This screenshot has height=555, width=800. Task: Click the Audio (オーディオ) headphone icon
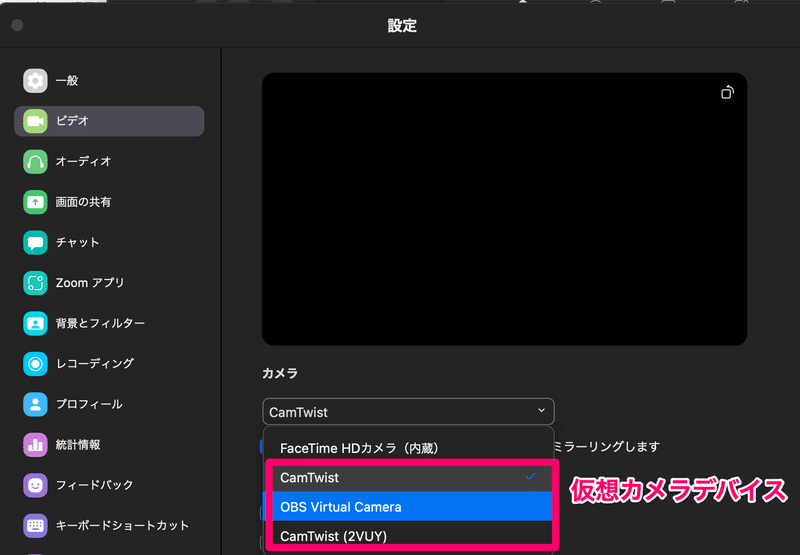[35, 162]
